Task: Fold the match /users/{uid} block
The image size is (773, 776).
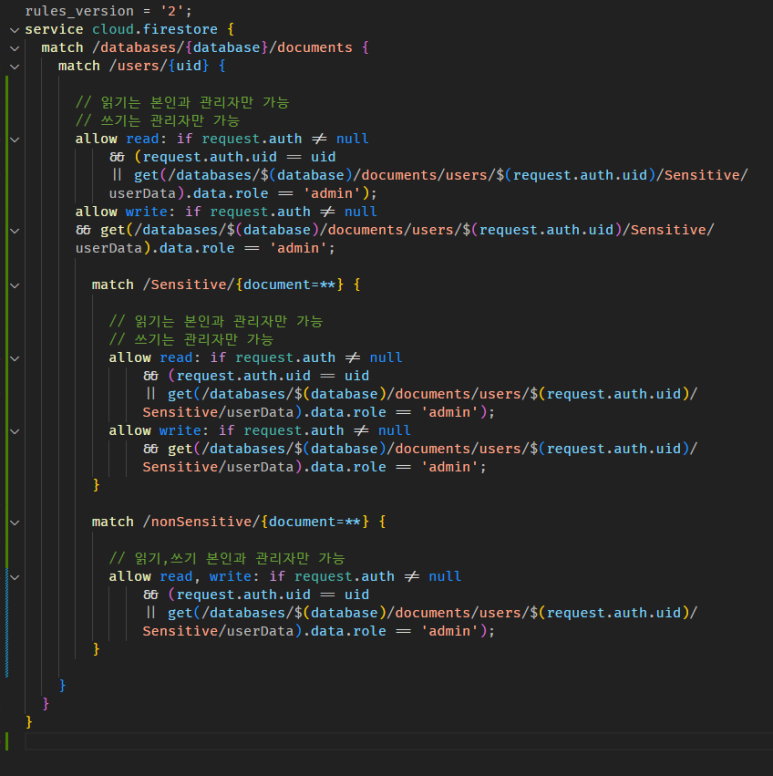Action: coord(14,67)
